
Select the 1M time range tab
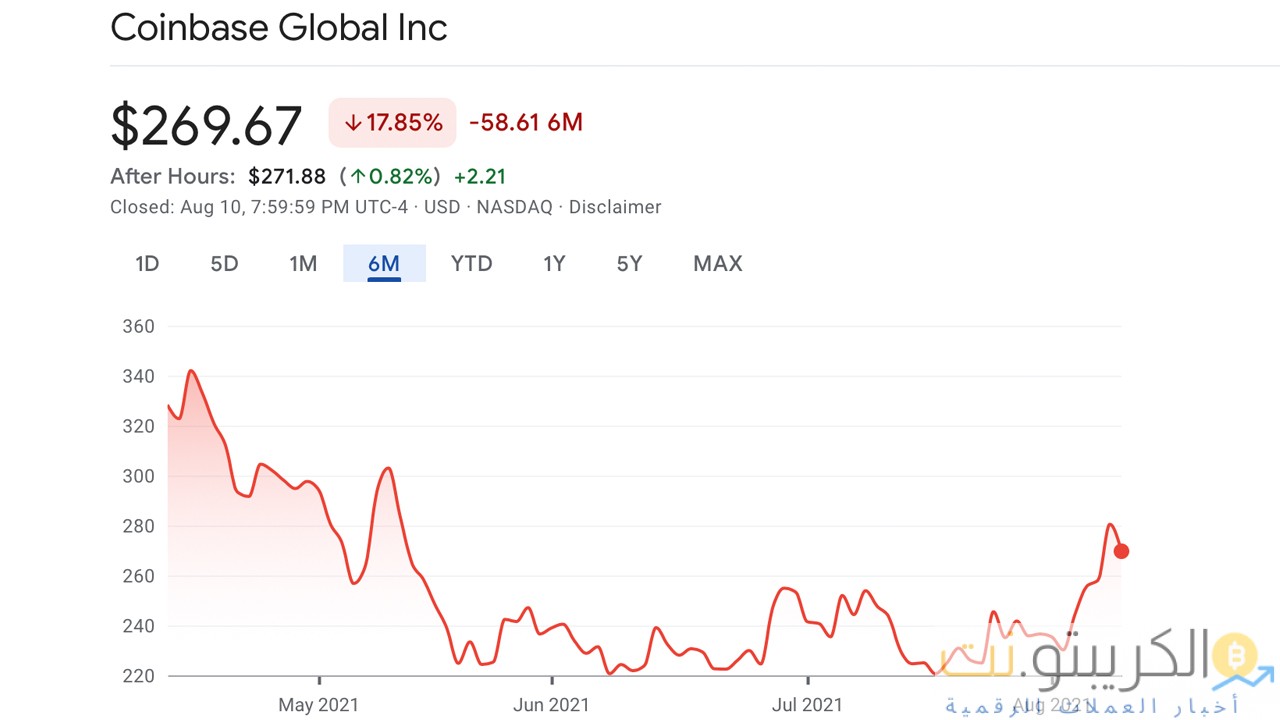[303, 264]
